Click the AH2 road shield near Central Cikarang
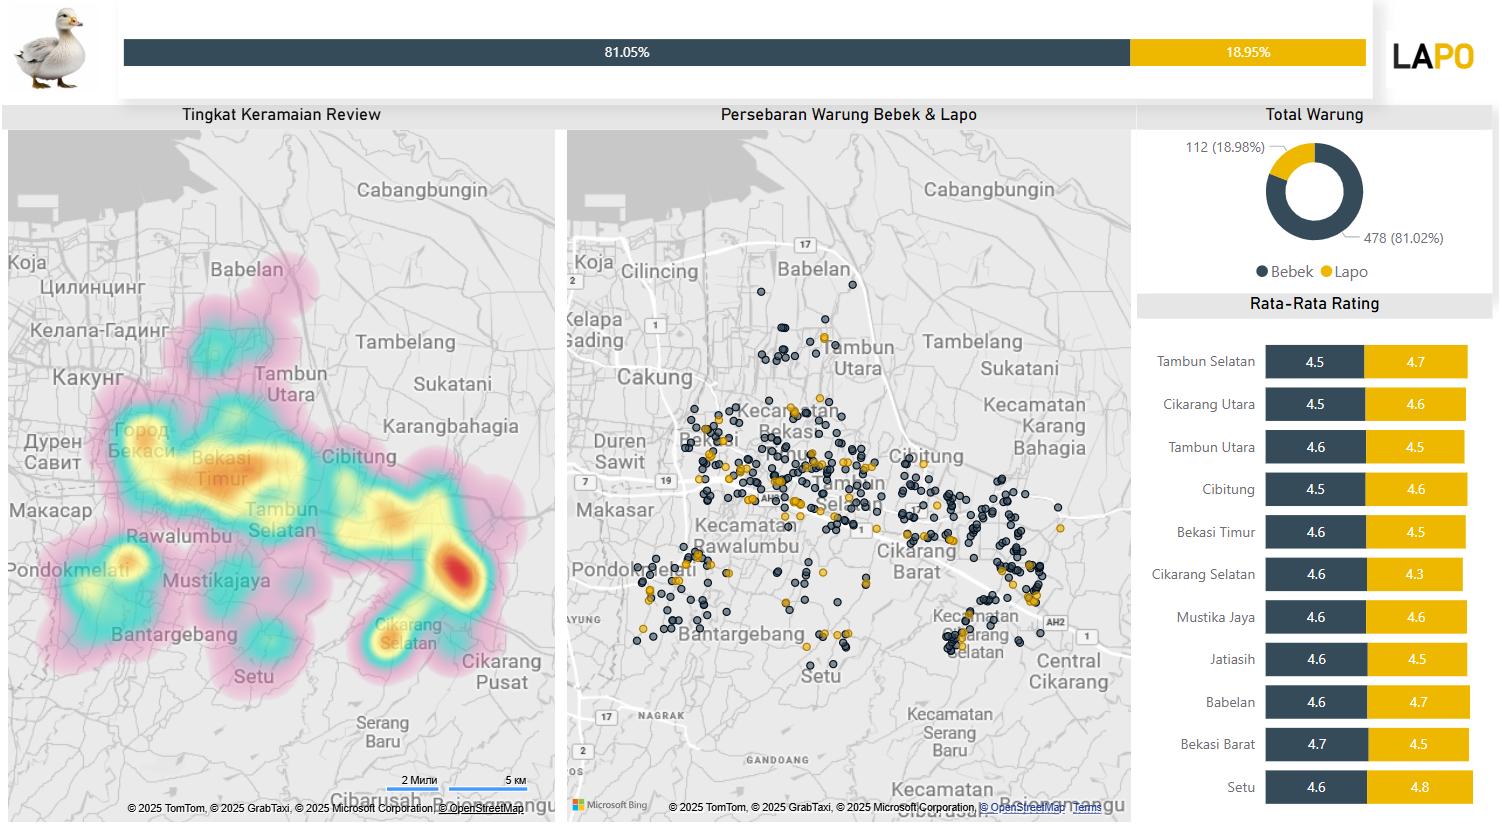1502x827 pixels. [x=1055, y=622]
